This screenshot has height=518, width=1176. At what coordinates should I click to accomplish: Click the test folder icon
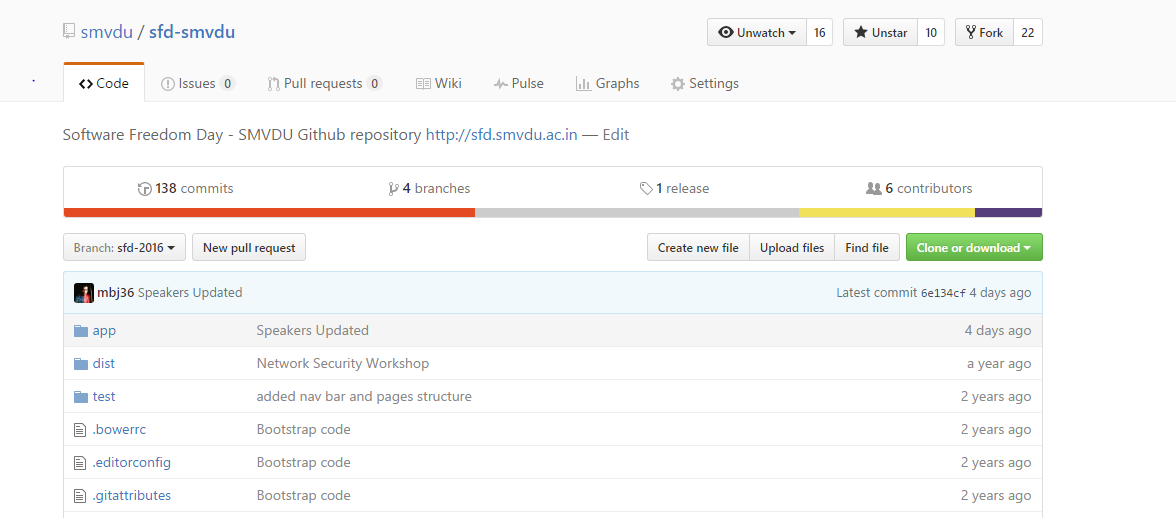(x=81, y=397)
